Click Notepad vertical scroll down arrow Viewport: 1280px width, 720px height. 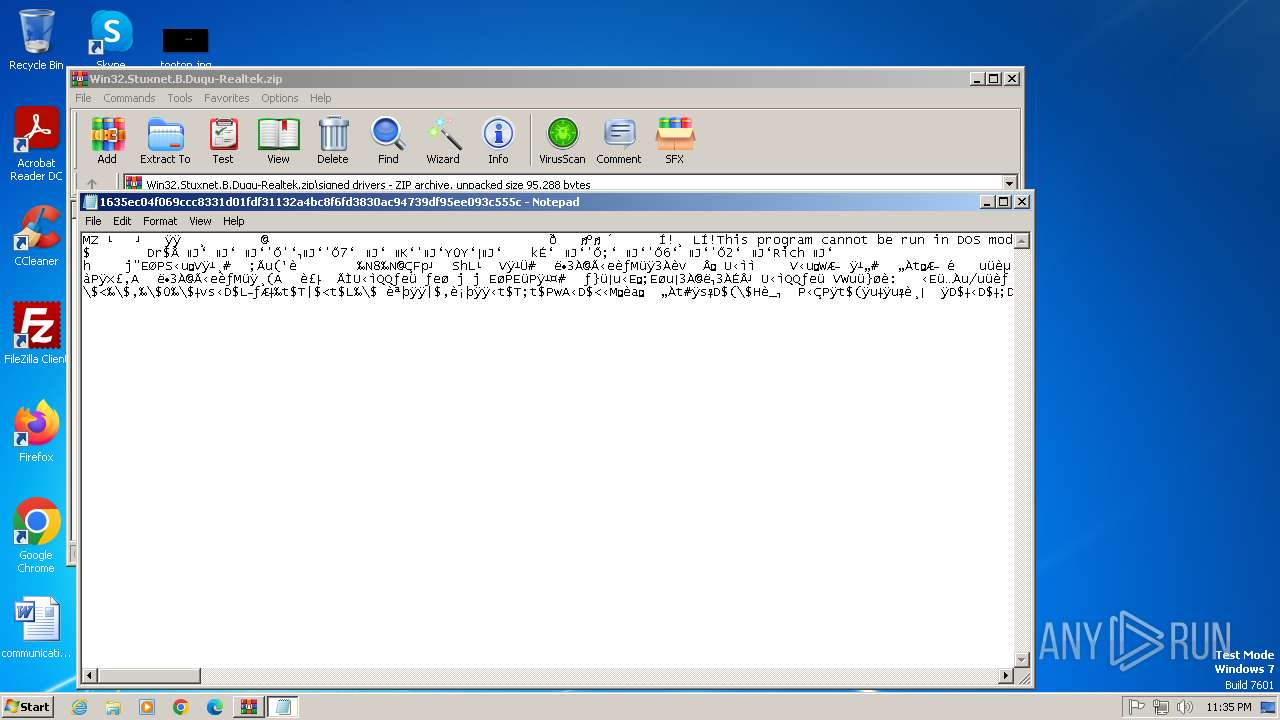click(x=1022, y=660)
